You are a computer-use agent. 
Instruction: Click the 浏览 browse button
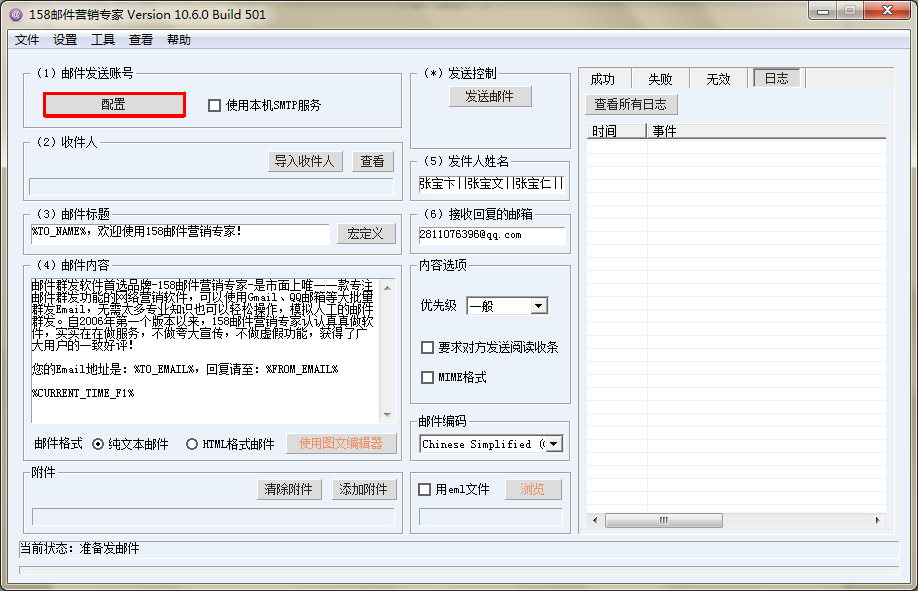[533, 489]
